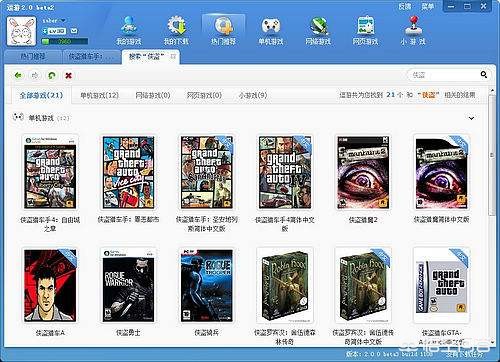Click title text 侠盗猎魔2
Viewport: 500px width, 362px height.
tap(363, 220)
